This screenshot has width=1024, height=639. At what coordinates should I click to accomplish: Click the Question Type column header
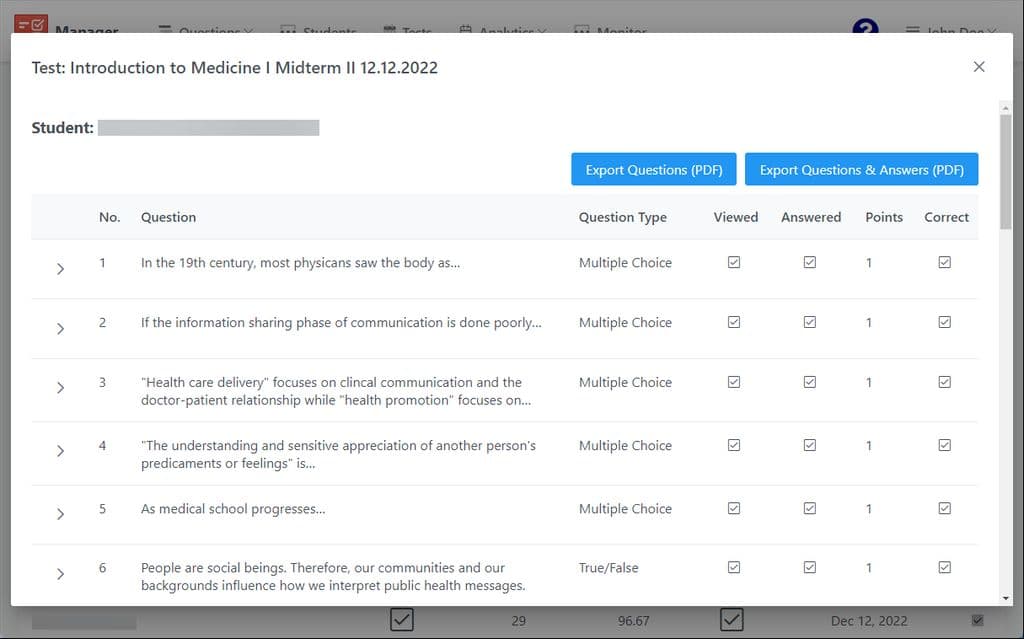(x=622, y=217)
